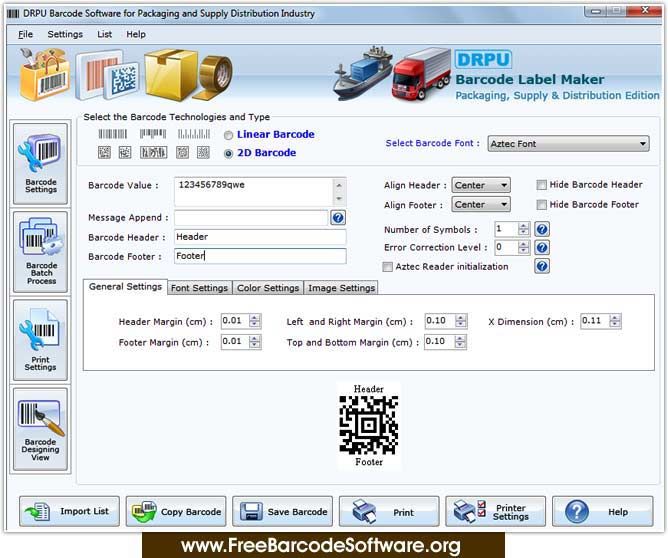The height and width of the screenshot is (558, 668).
Task: Click Barcode Value scrollbar down arrow
Action: 339,199
